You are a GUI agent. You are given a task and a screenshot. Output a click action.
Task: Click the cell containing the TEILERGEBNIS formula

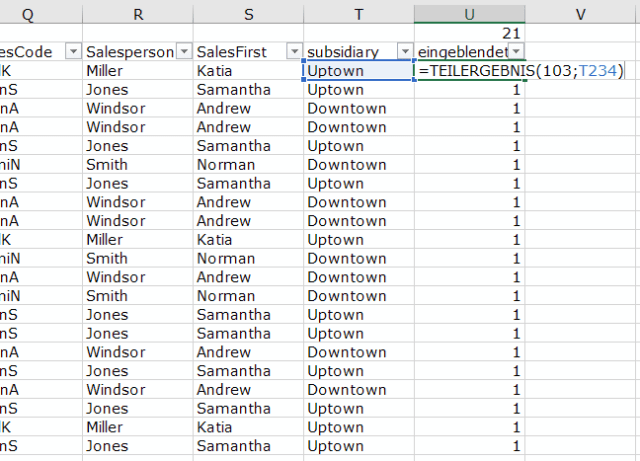pos(500,71)
